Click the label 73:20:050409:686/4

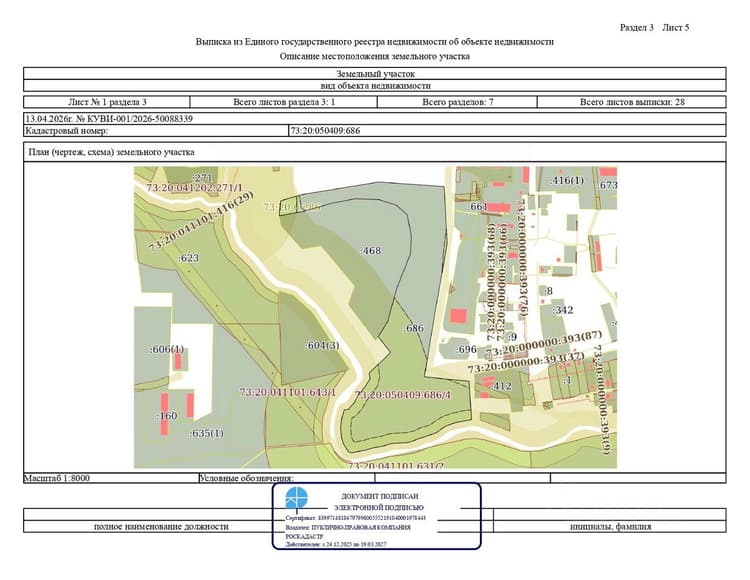pyautogui.click(x=402, y=395)
